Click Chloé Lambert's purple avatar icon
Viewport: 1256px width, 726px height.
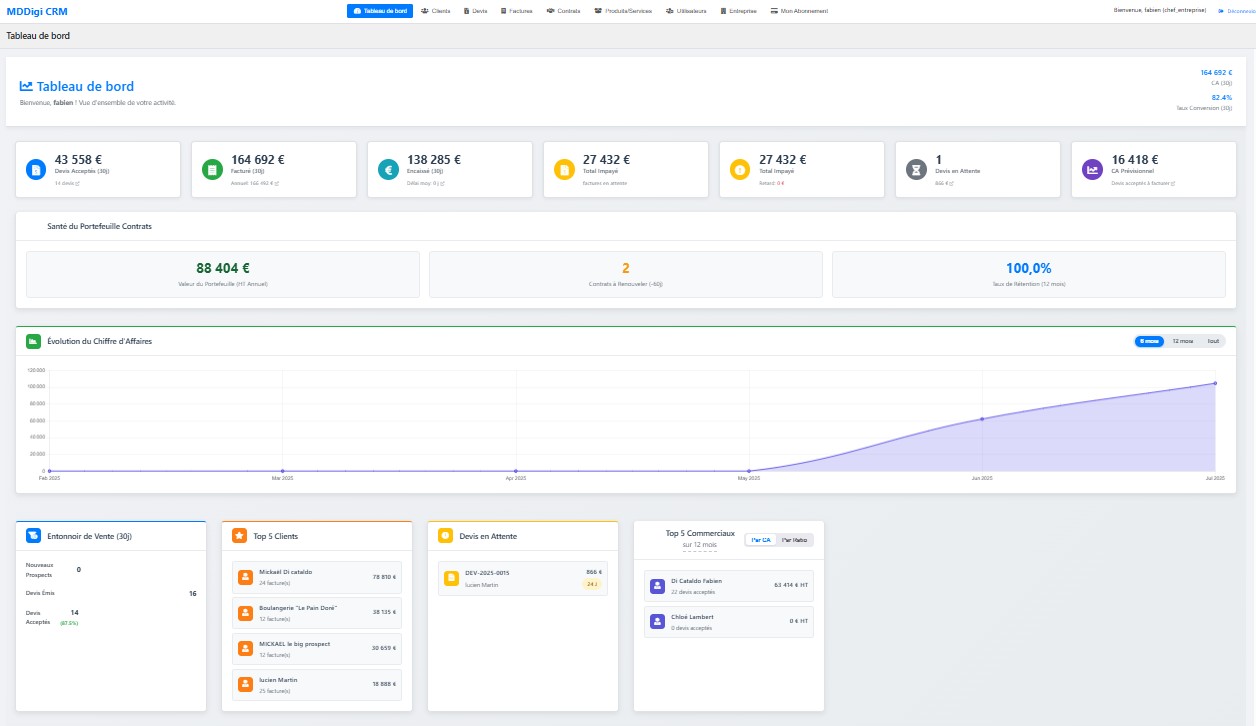tap(657, 622)
